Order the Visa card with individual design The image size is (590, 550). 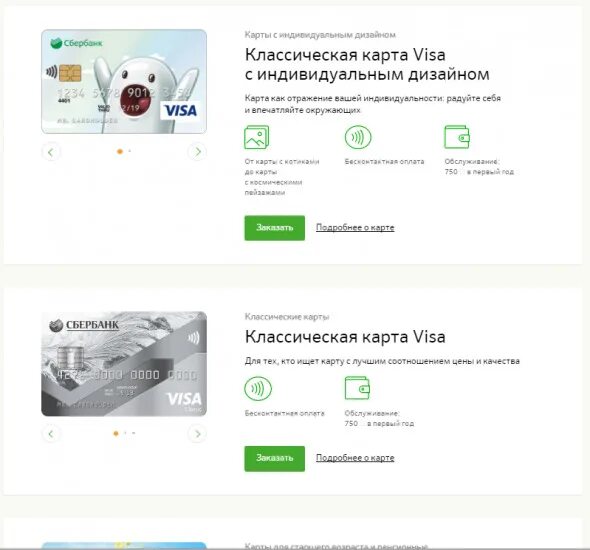coord(275,228)
